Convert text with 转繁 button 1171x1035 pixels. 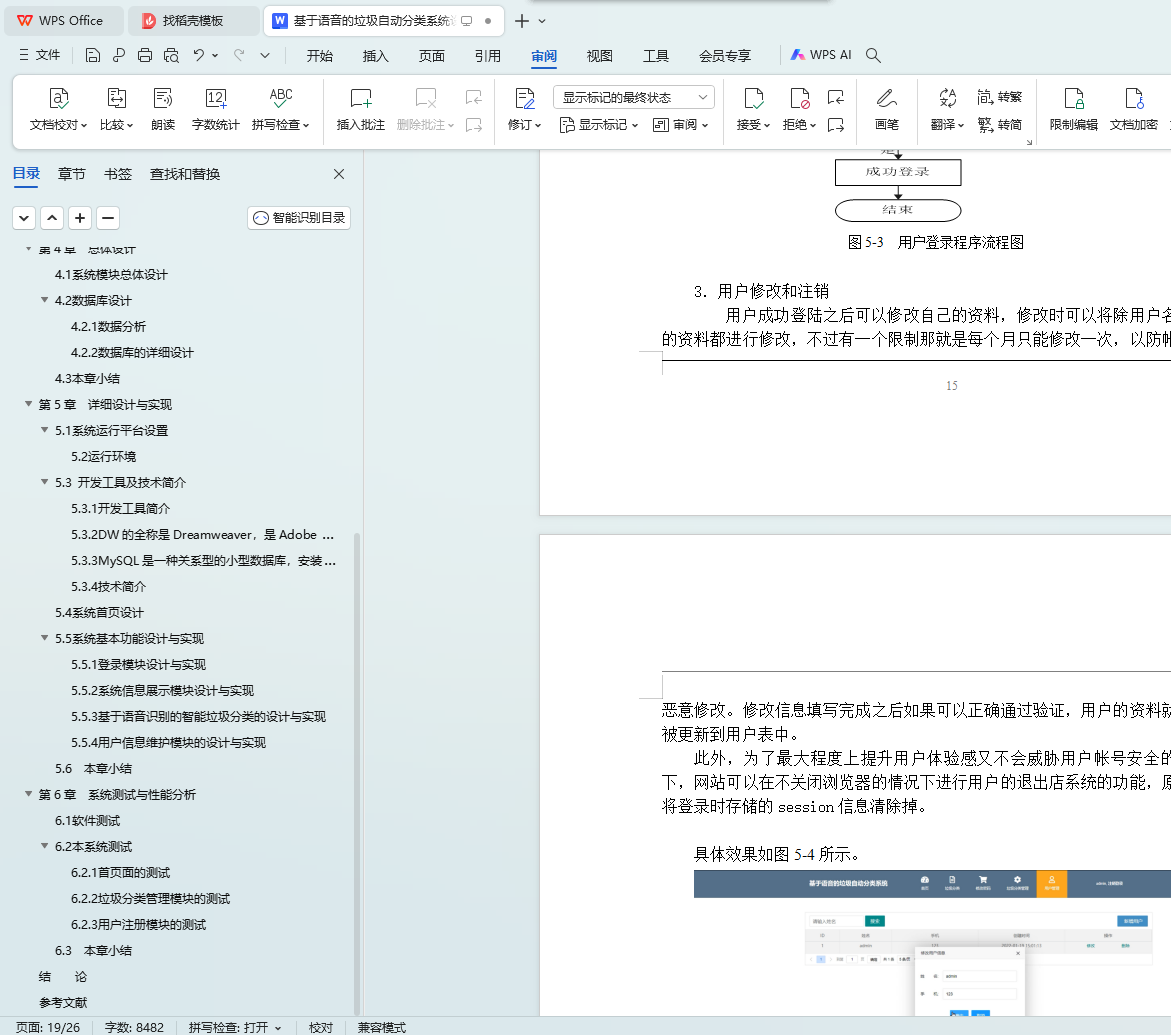(x=999, y=97)
